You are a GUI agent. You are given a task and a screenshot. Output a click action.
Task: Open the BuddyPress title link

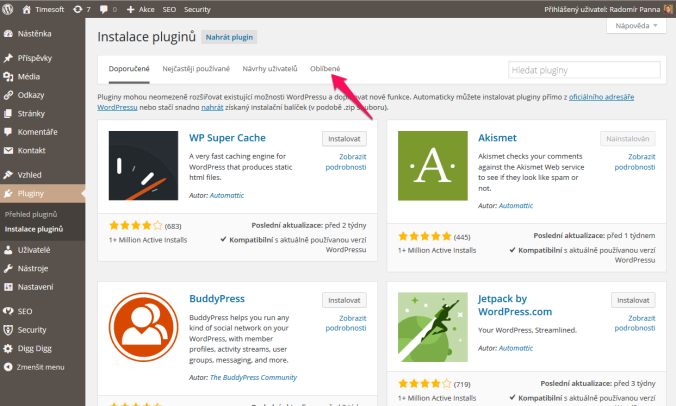click(x=217, y=299)
